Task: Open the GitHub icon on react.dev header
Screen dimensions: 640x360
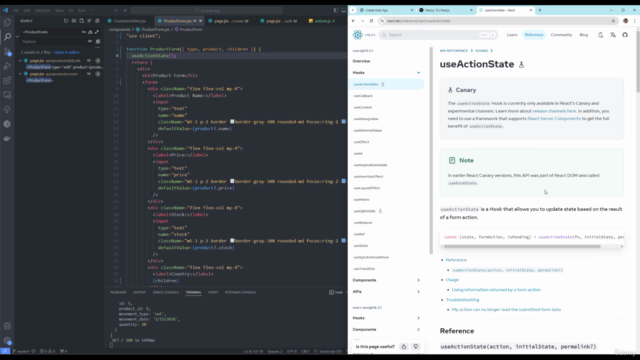Action: tap(625, 35)
